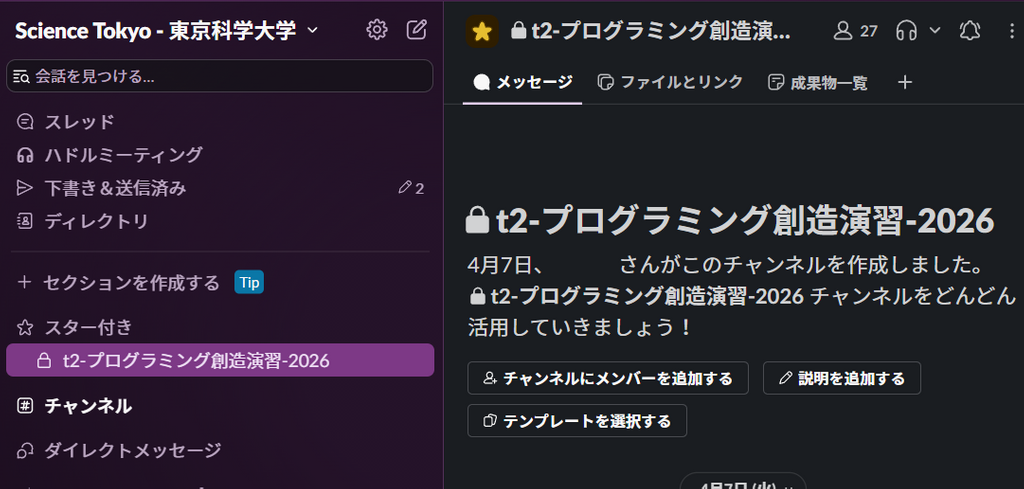Expand Science Tokyo workspace name menu
The height and width of the screenshot is (489, 1024).
pyautogui.click(x=167, y=30)
